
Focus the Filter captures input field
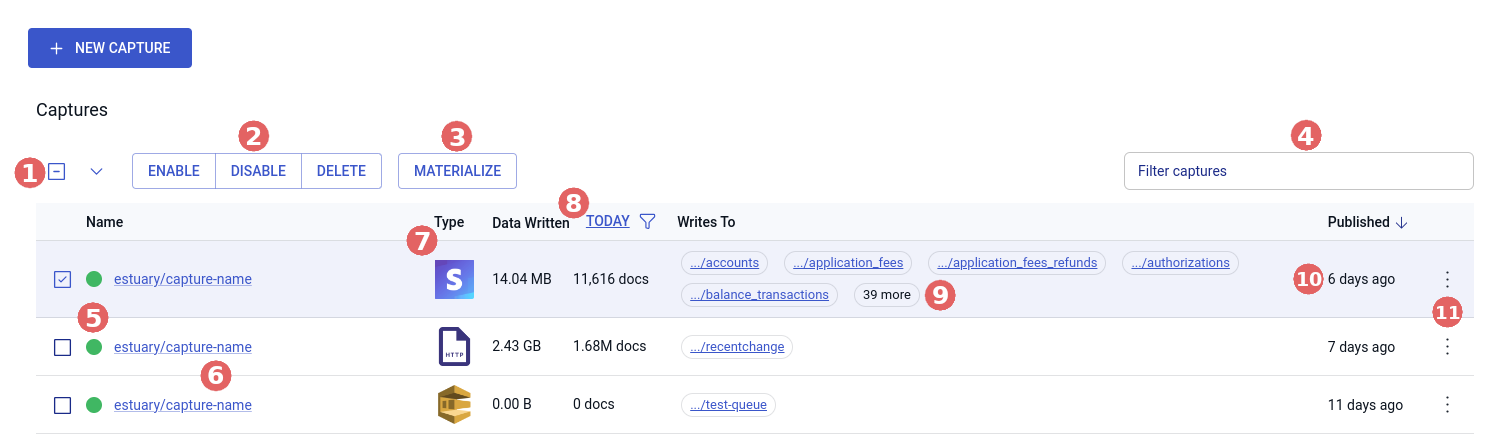coord(1298,171)
